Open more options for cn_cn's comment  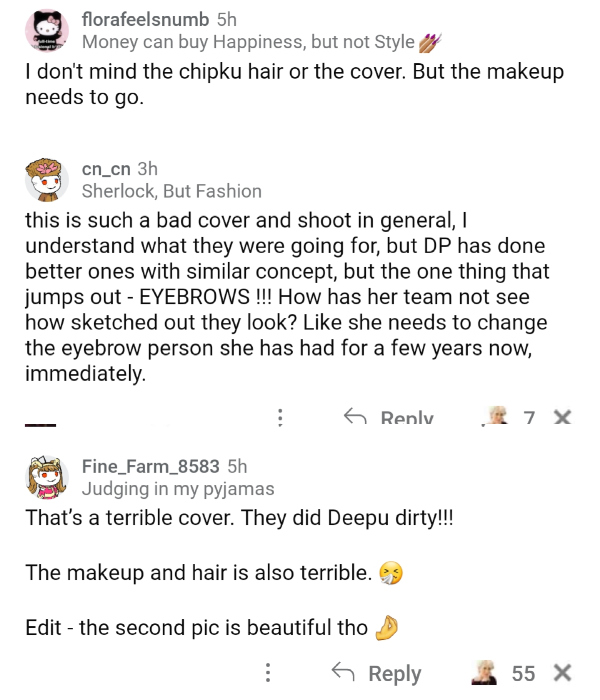point(281,418)
